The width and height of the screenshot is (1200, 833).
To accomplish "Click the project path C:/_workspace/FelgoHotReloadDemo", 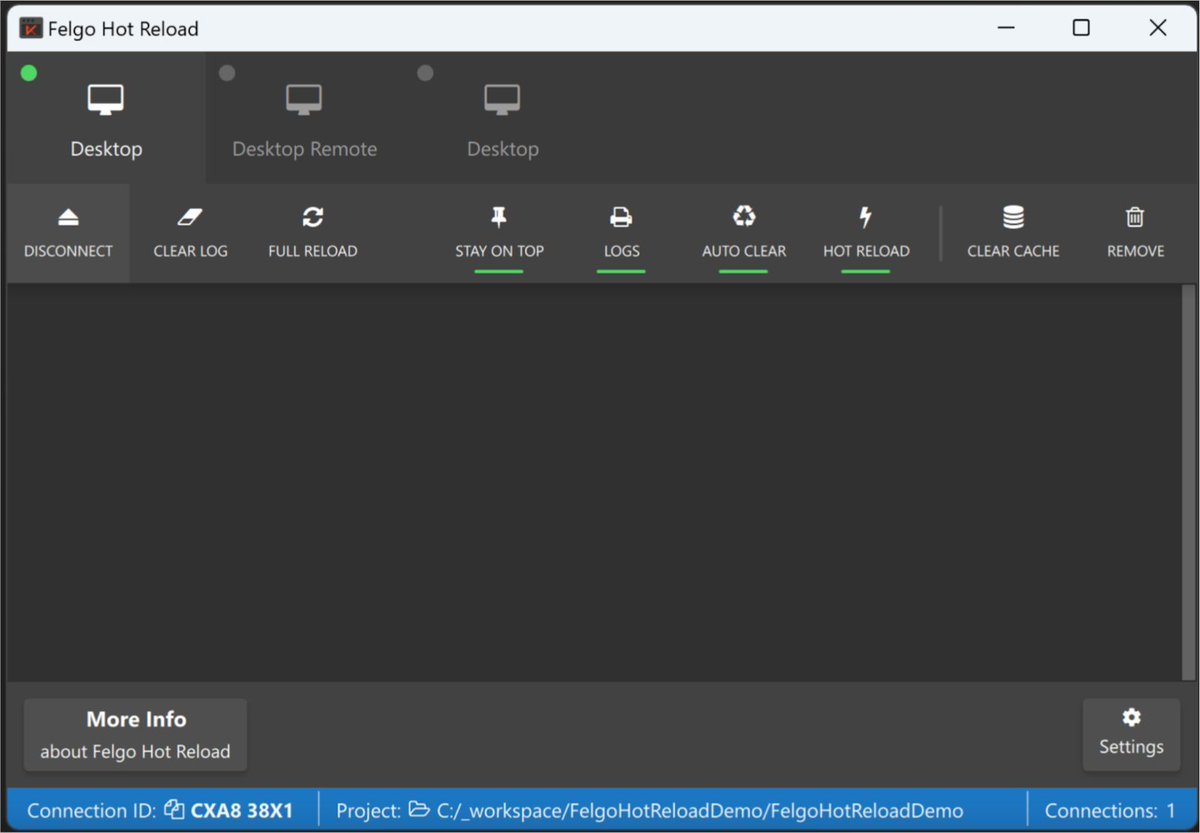I will pyautogui.click(x=700, y=811).
